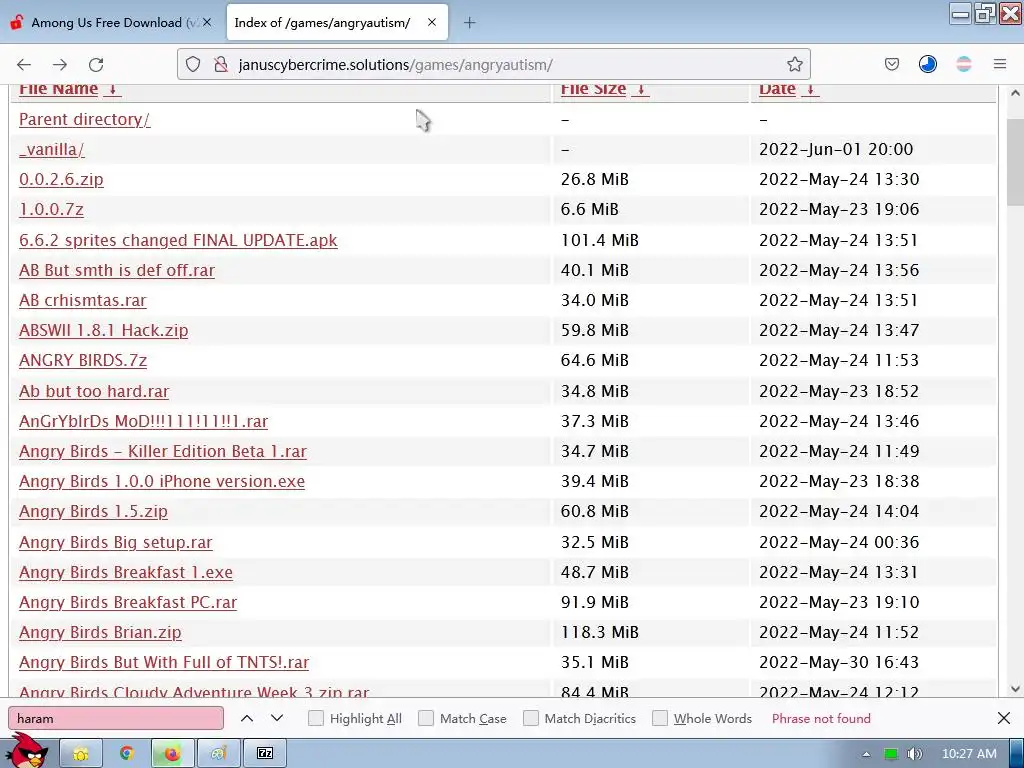Click the arrow next to File Name
The height and width of the screenshot is (768, 1024).
point(112,89)
